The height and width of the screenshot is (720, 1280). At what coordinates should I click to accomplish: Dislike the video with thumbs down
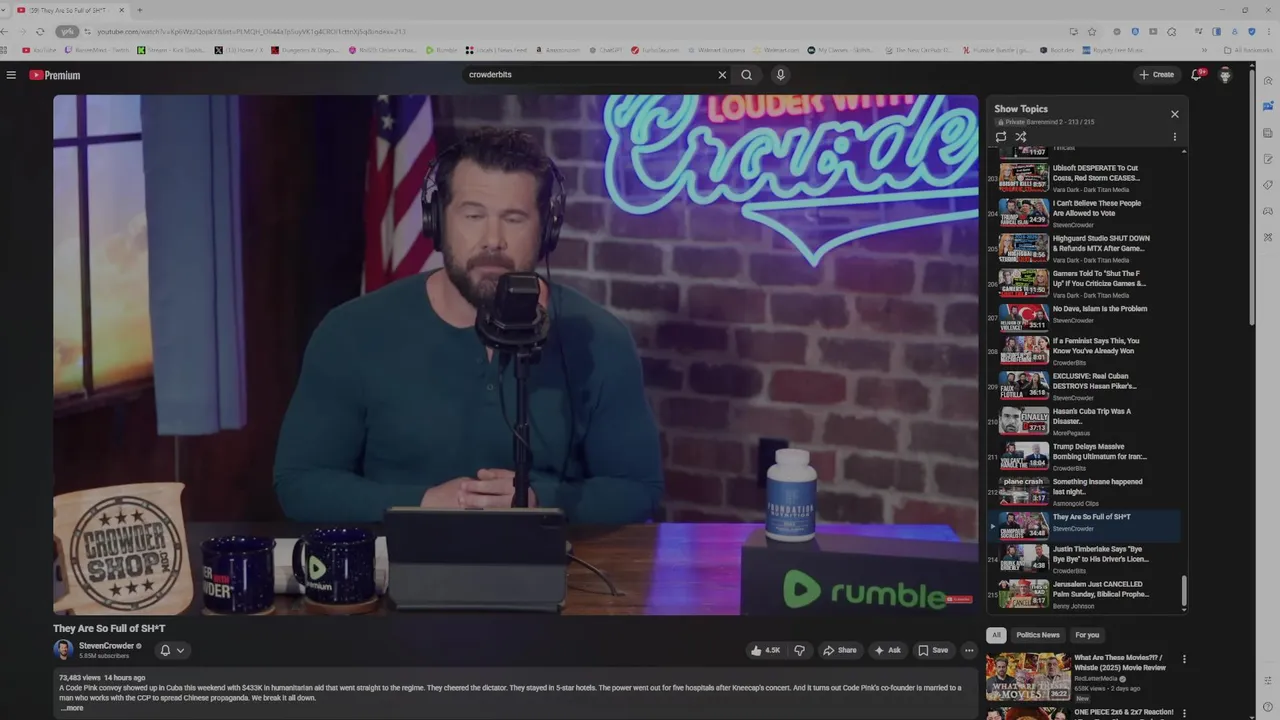coord(799,650)
